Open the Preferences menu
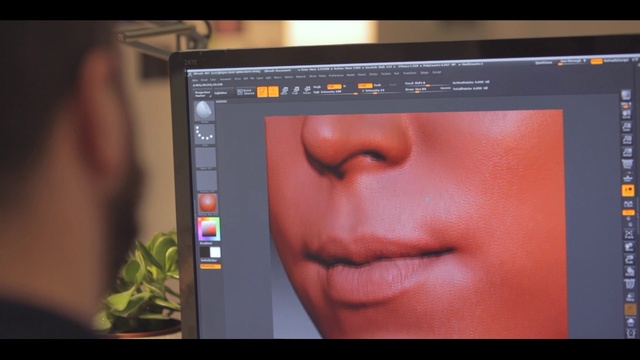Viewport: 640px width, 360px height. (x=336, y=76)
